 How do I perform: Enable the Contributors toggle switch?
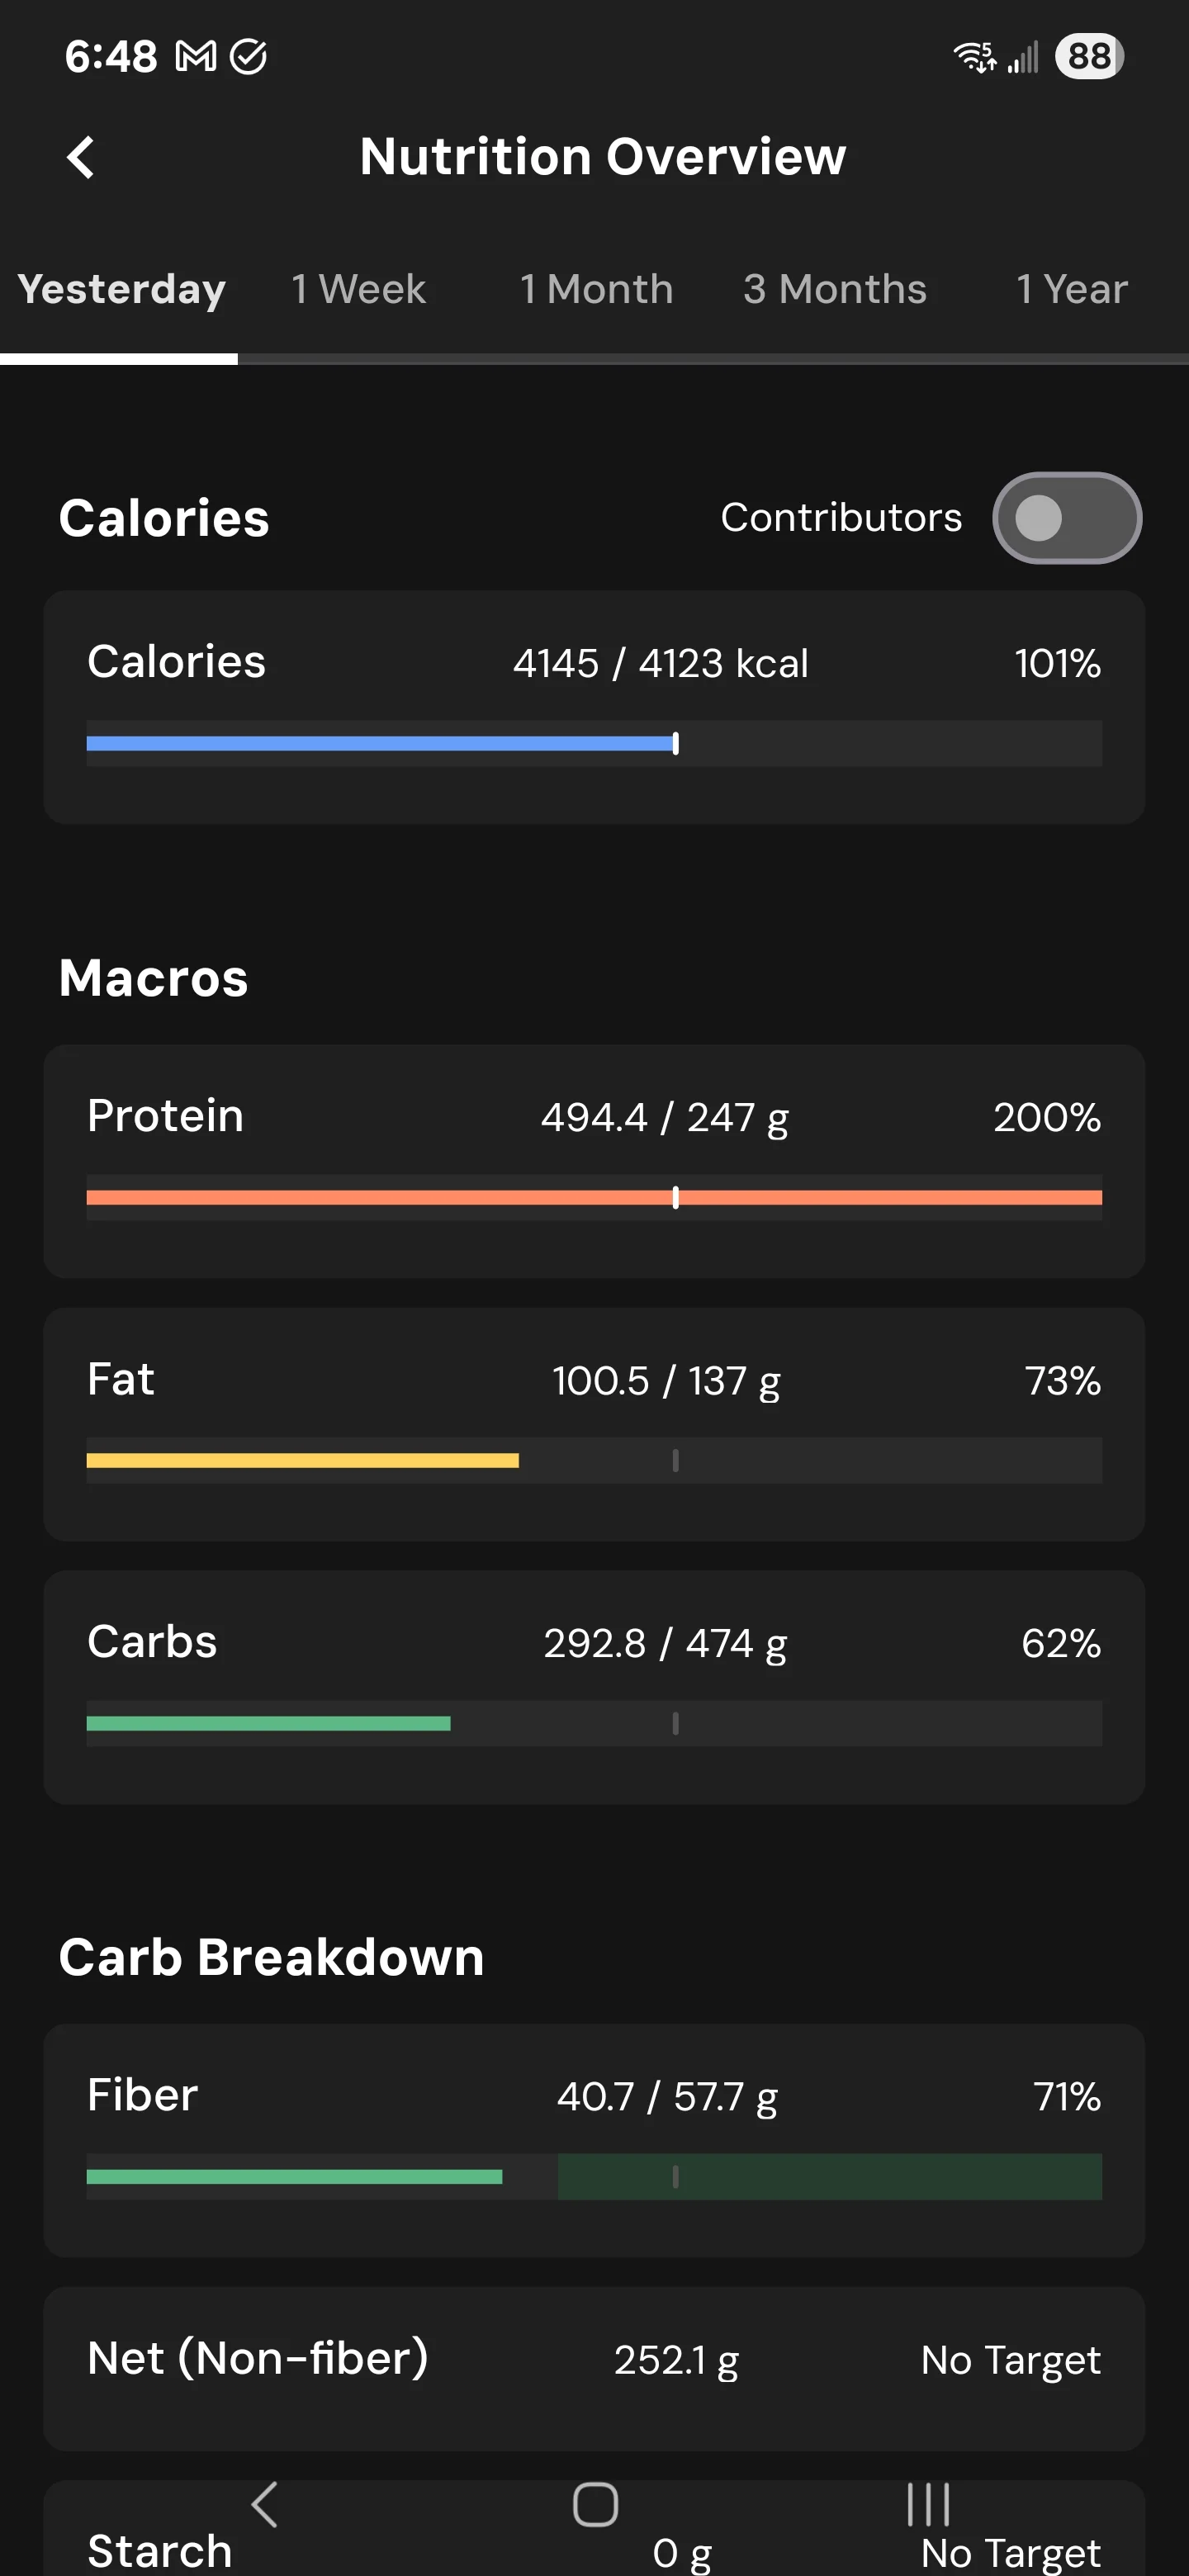pyautogui.click(x=1067, y=518)
